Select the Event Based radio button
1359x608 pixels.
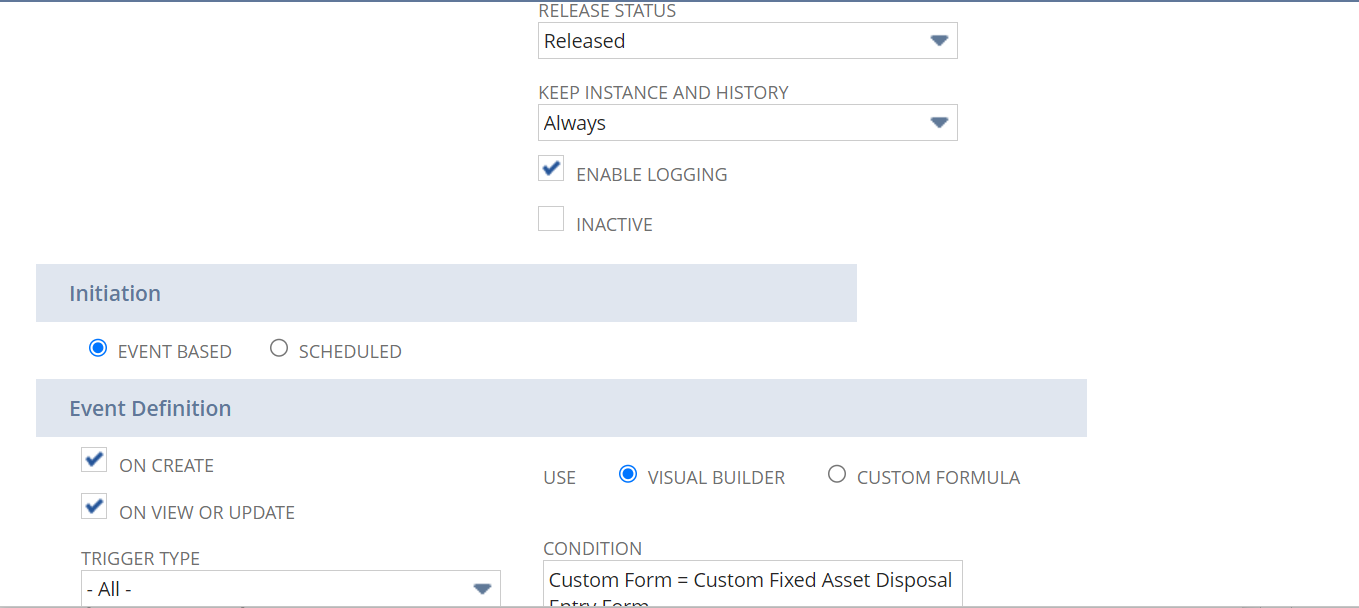pos(98,349)
